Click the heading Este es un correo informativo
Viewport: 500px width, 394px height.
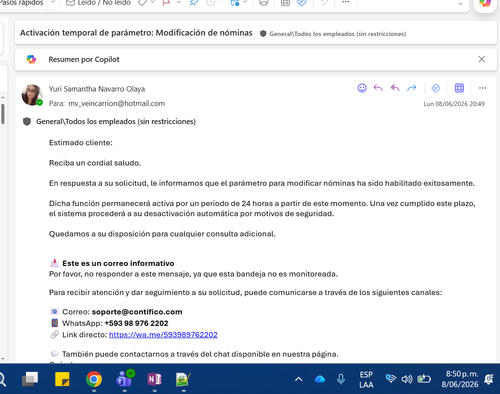tap(118, 263)
